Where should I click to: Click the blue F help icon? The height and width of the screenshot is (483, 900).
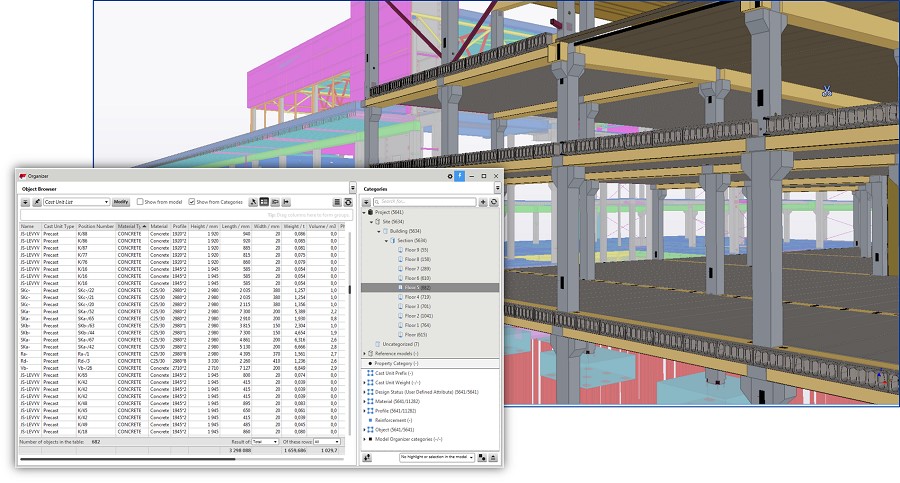459,176
